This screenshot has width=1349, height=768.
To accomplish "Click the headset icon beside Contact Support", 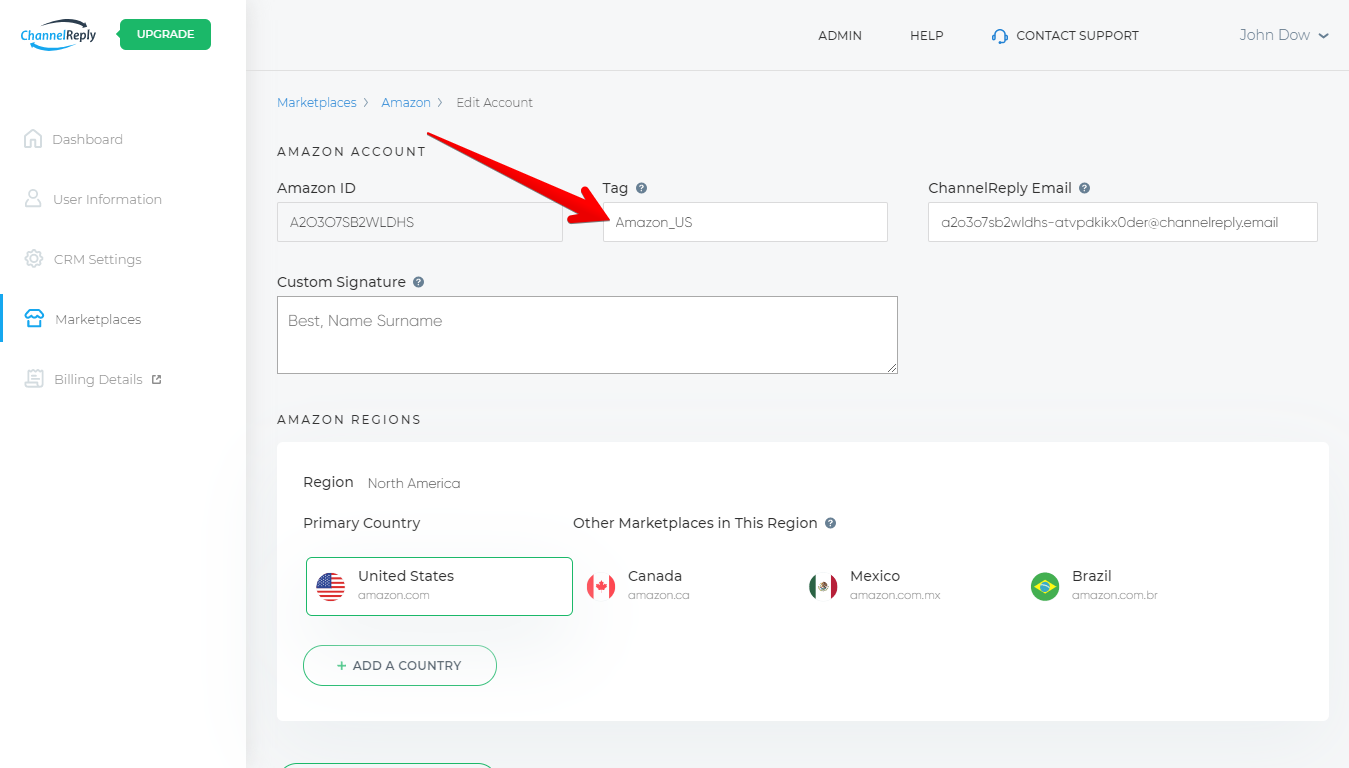I will 1000,36.
